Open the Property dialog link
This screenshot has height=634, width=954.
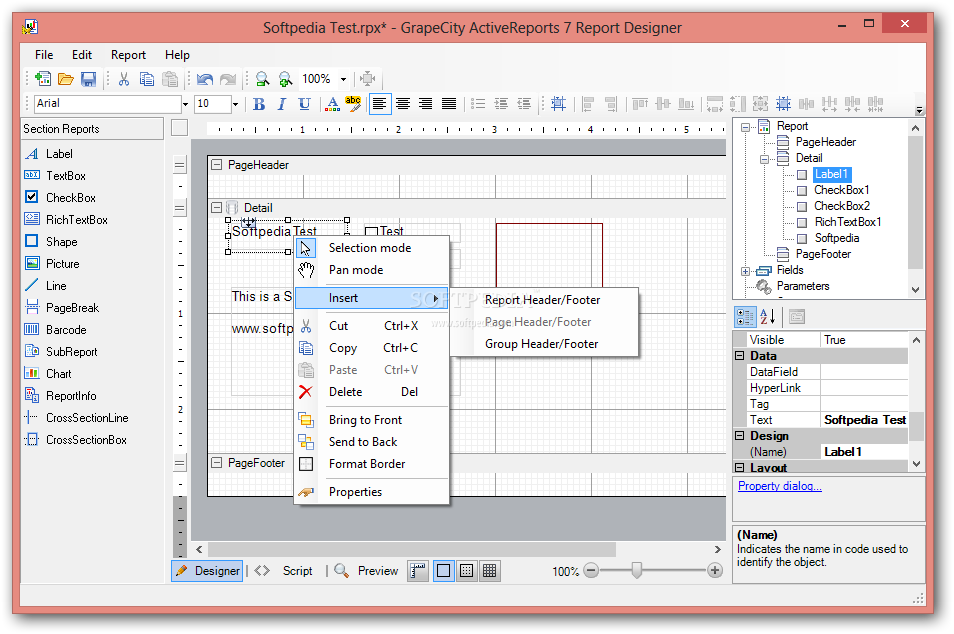(x=779, y=486)
